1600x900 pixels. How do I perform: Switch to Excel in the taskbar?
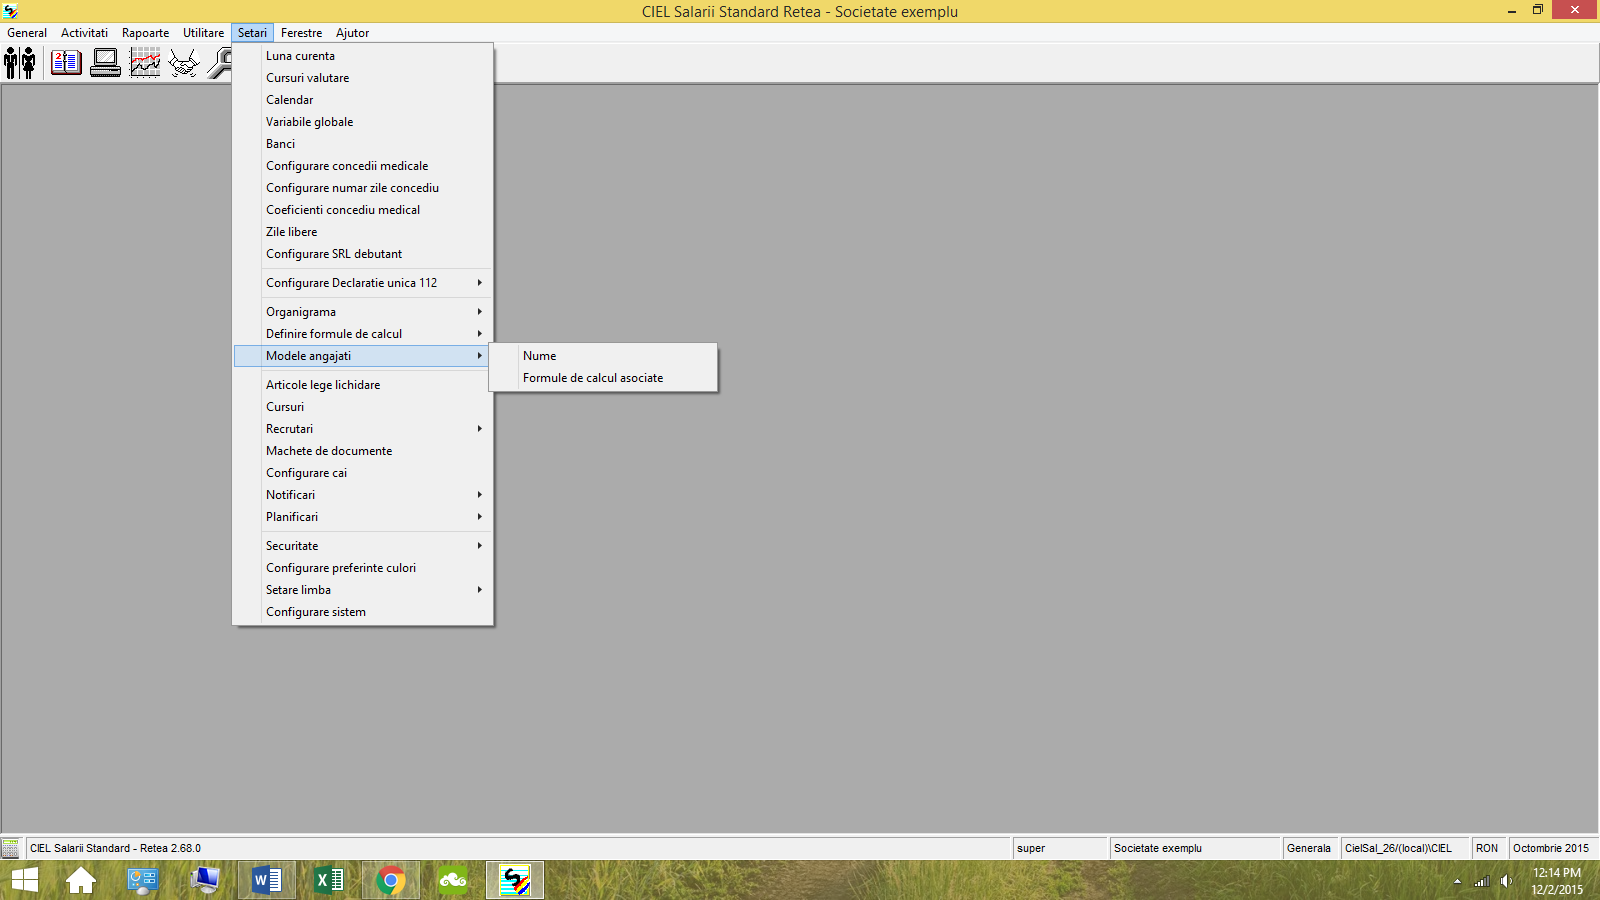click(x=329, y=880)
